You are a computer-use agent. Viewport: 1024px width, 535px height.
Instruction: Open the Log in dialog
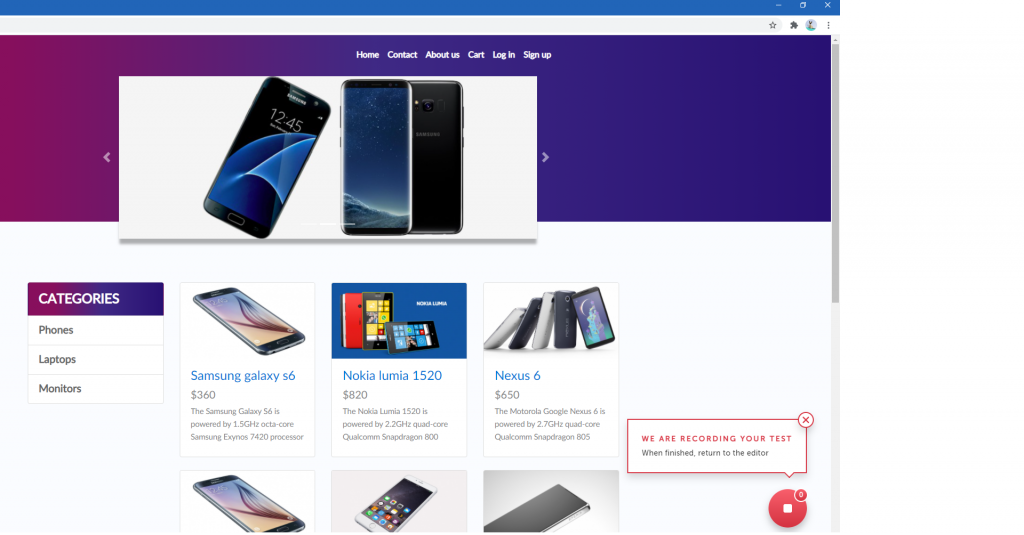[504, 55]
